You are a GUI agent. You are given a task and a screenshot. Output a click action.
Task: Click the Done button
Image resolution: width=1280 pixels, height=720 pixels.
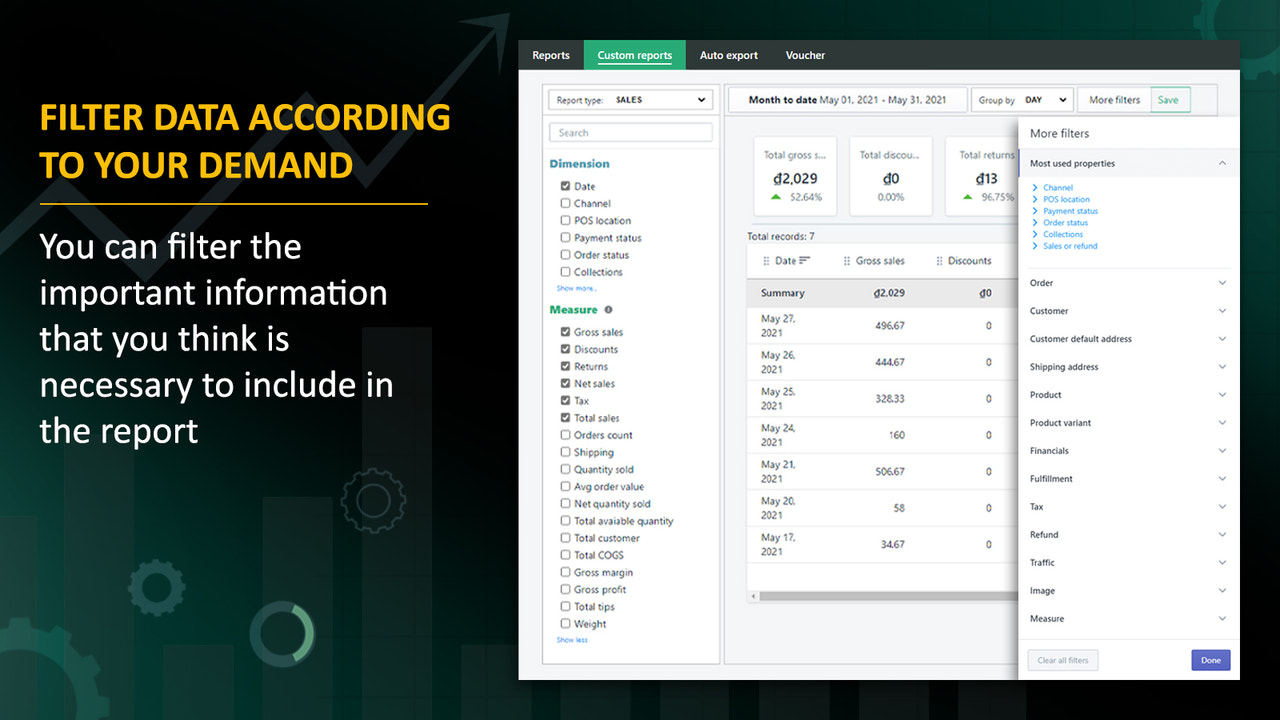(1210, 660)
